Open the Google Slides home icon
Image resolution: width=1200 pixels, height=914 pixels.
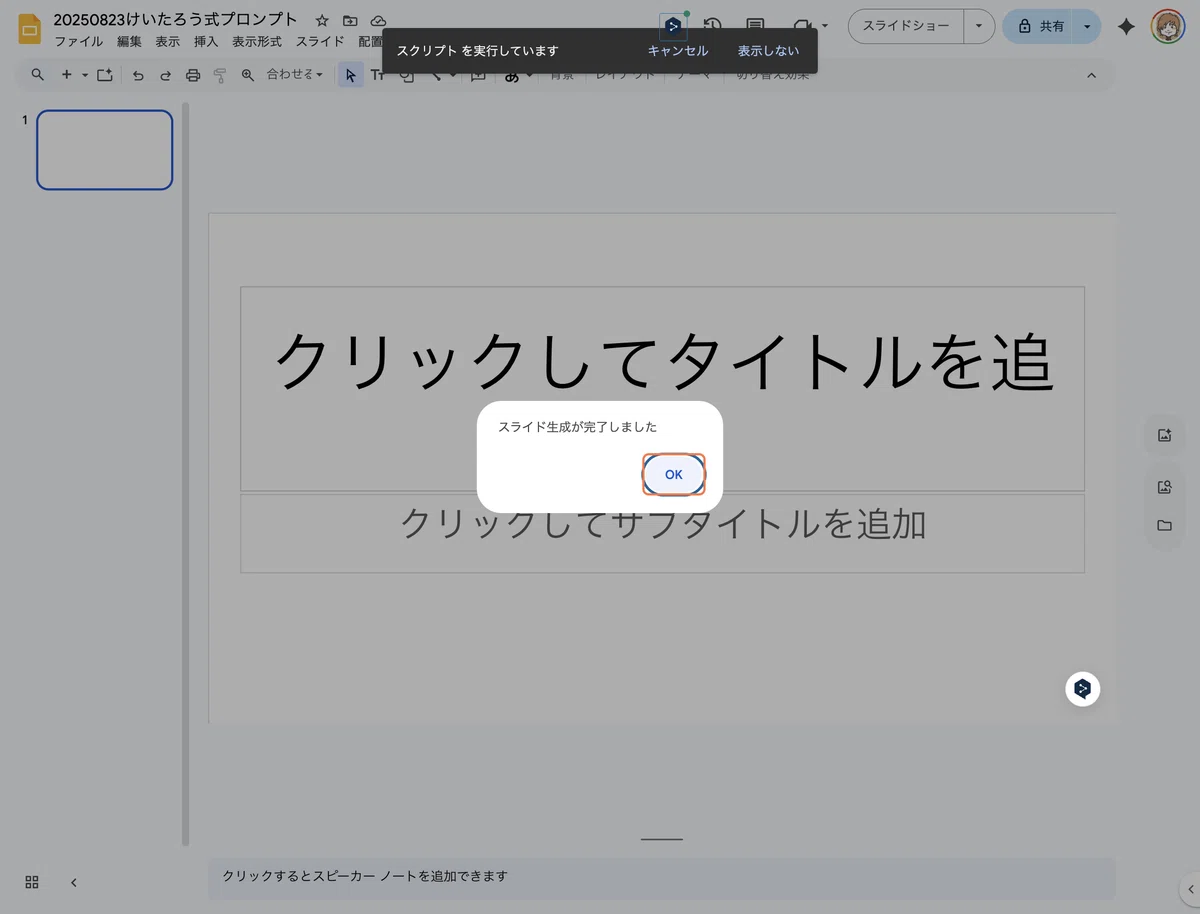coord(30,29)
